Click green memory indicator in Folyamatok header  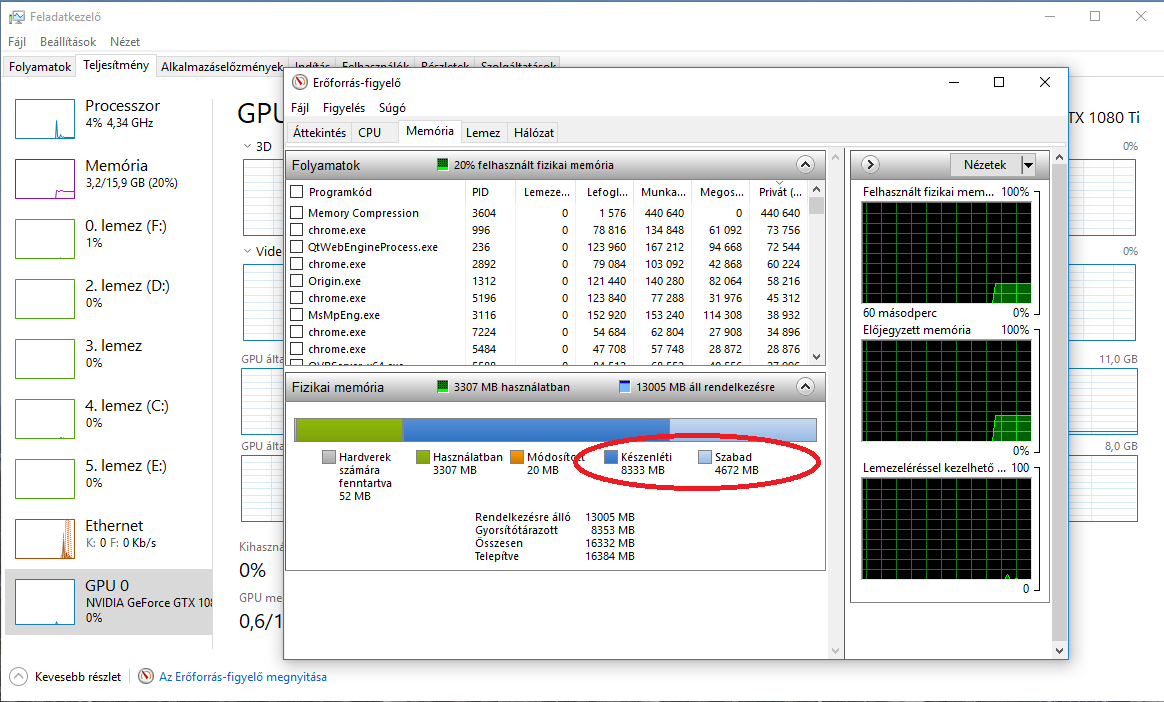coord(442,165)
